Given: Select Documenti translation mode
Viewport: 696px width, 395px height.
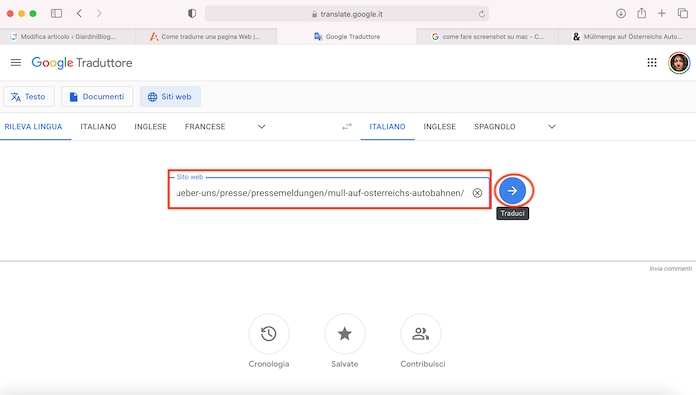Looking at the screenshot, I should point(97,96).
